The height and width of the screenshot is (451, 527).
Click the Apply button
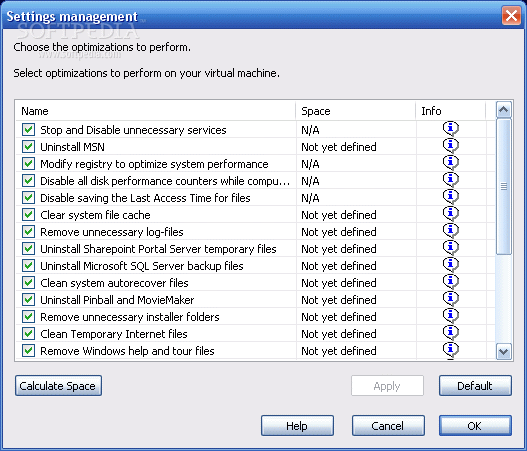[387, 386]
